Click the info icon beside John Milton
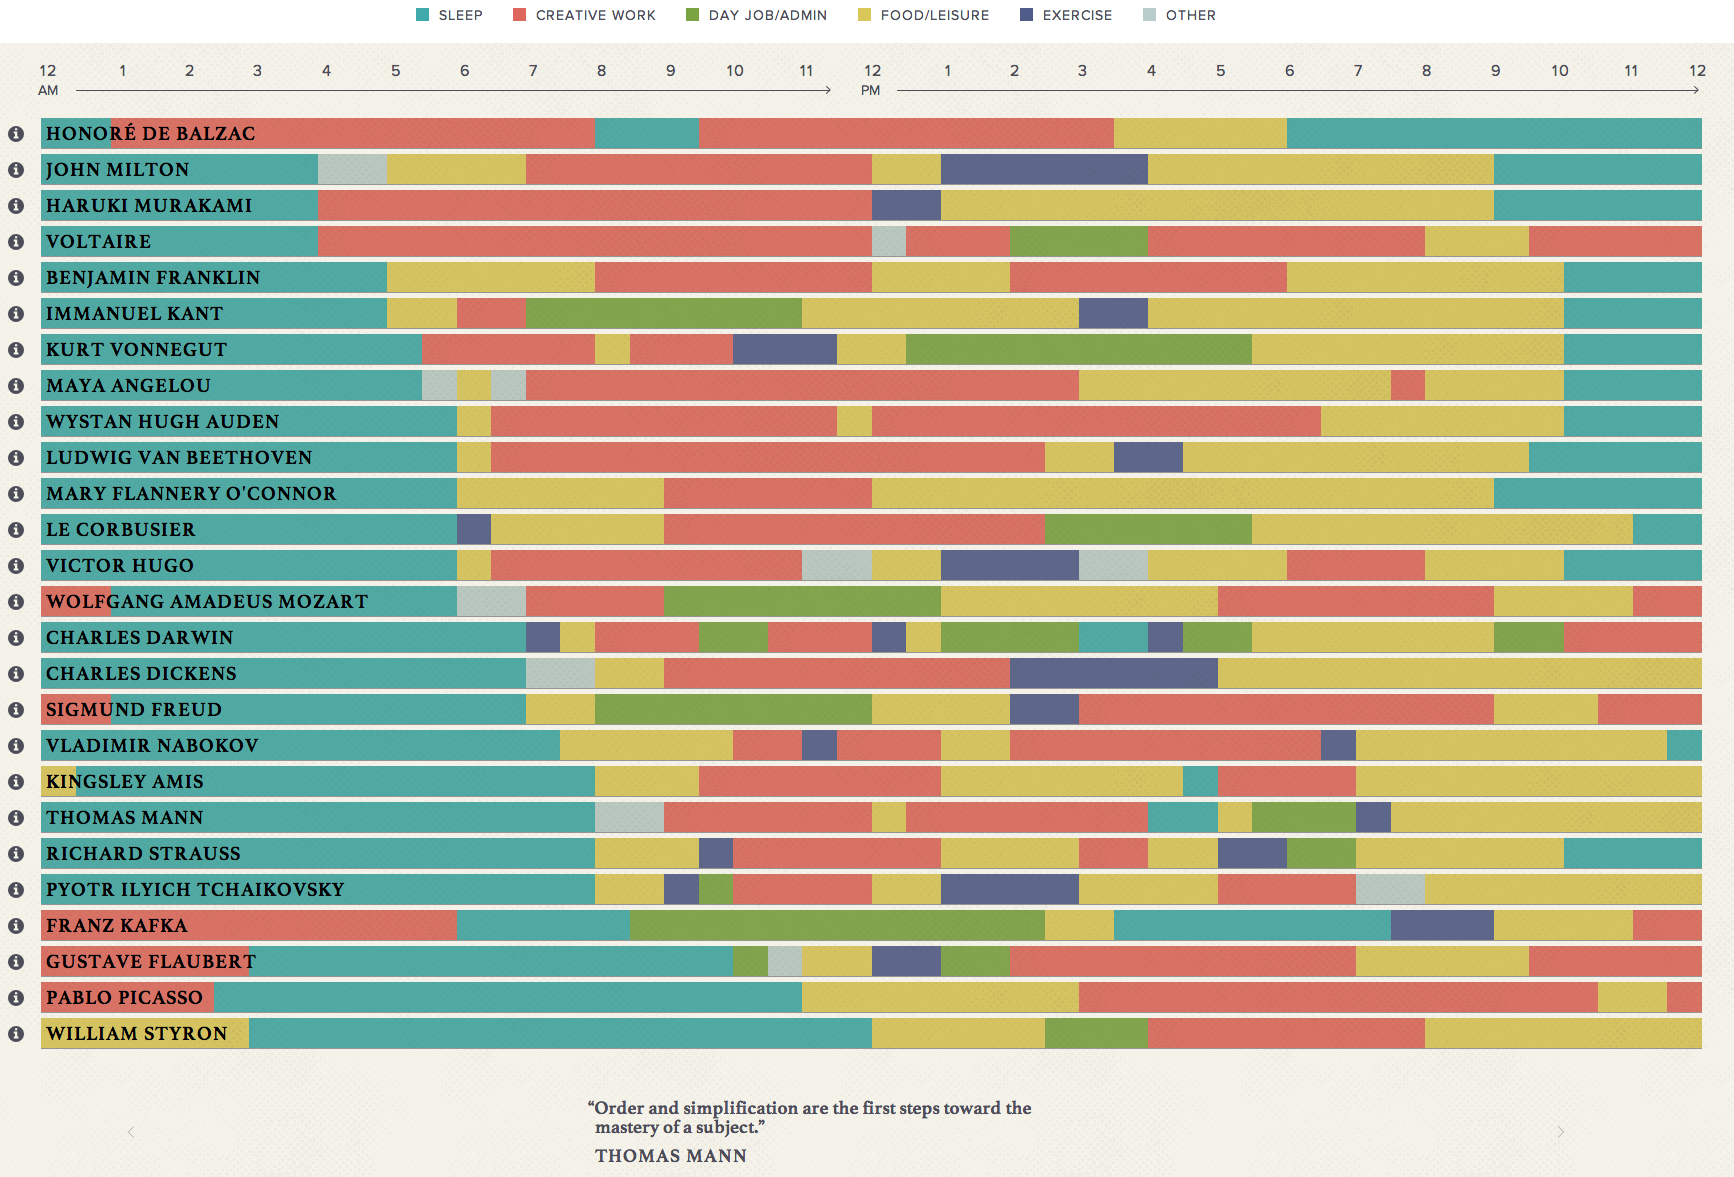Image resolution: width=1734 pixels, height=1177 pixels. point(18,169)
